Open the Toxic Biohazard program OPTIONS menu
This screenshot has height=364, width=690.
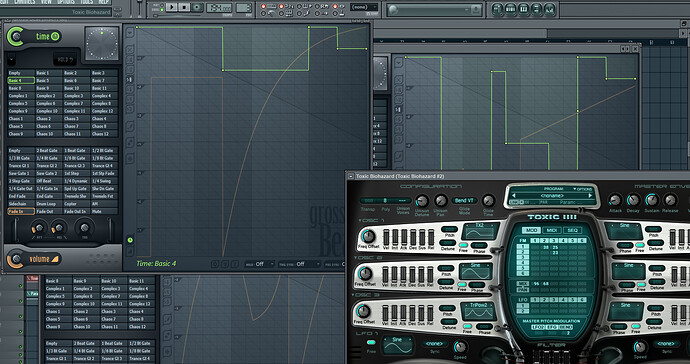tap(582, 189)
